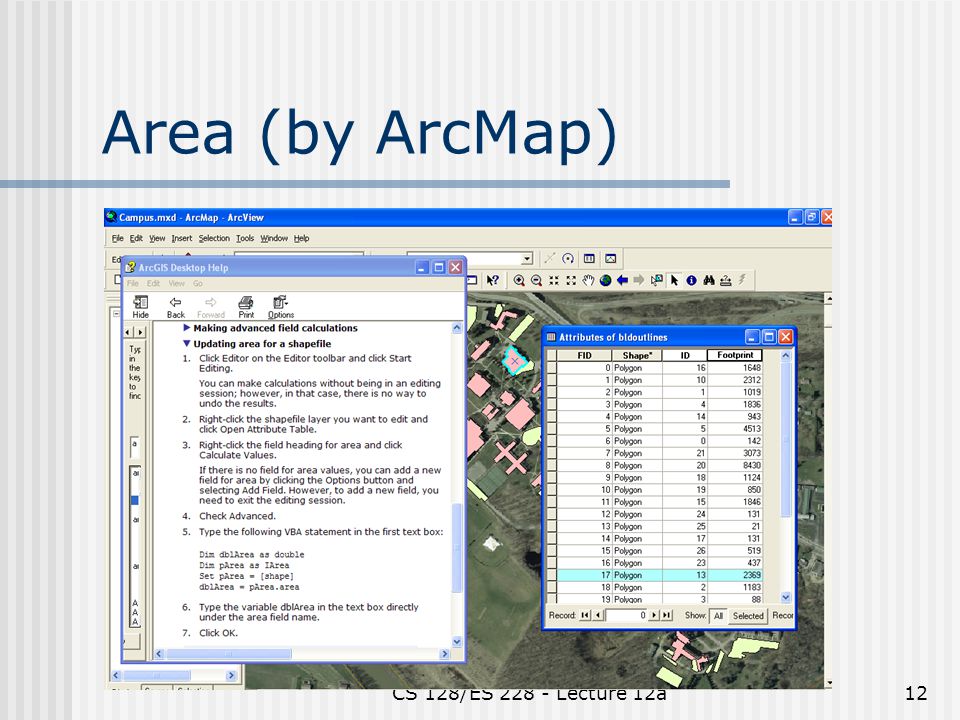
Task: Open the Sketch Properties toolbar icon
Action: click(x=610, y=258)
